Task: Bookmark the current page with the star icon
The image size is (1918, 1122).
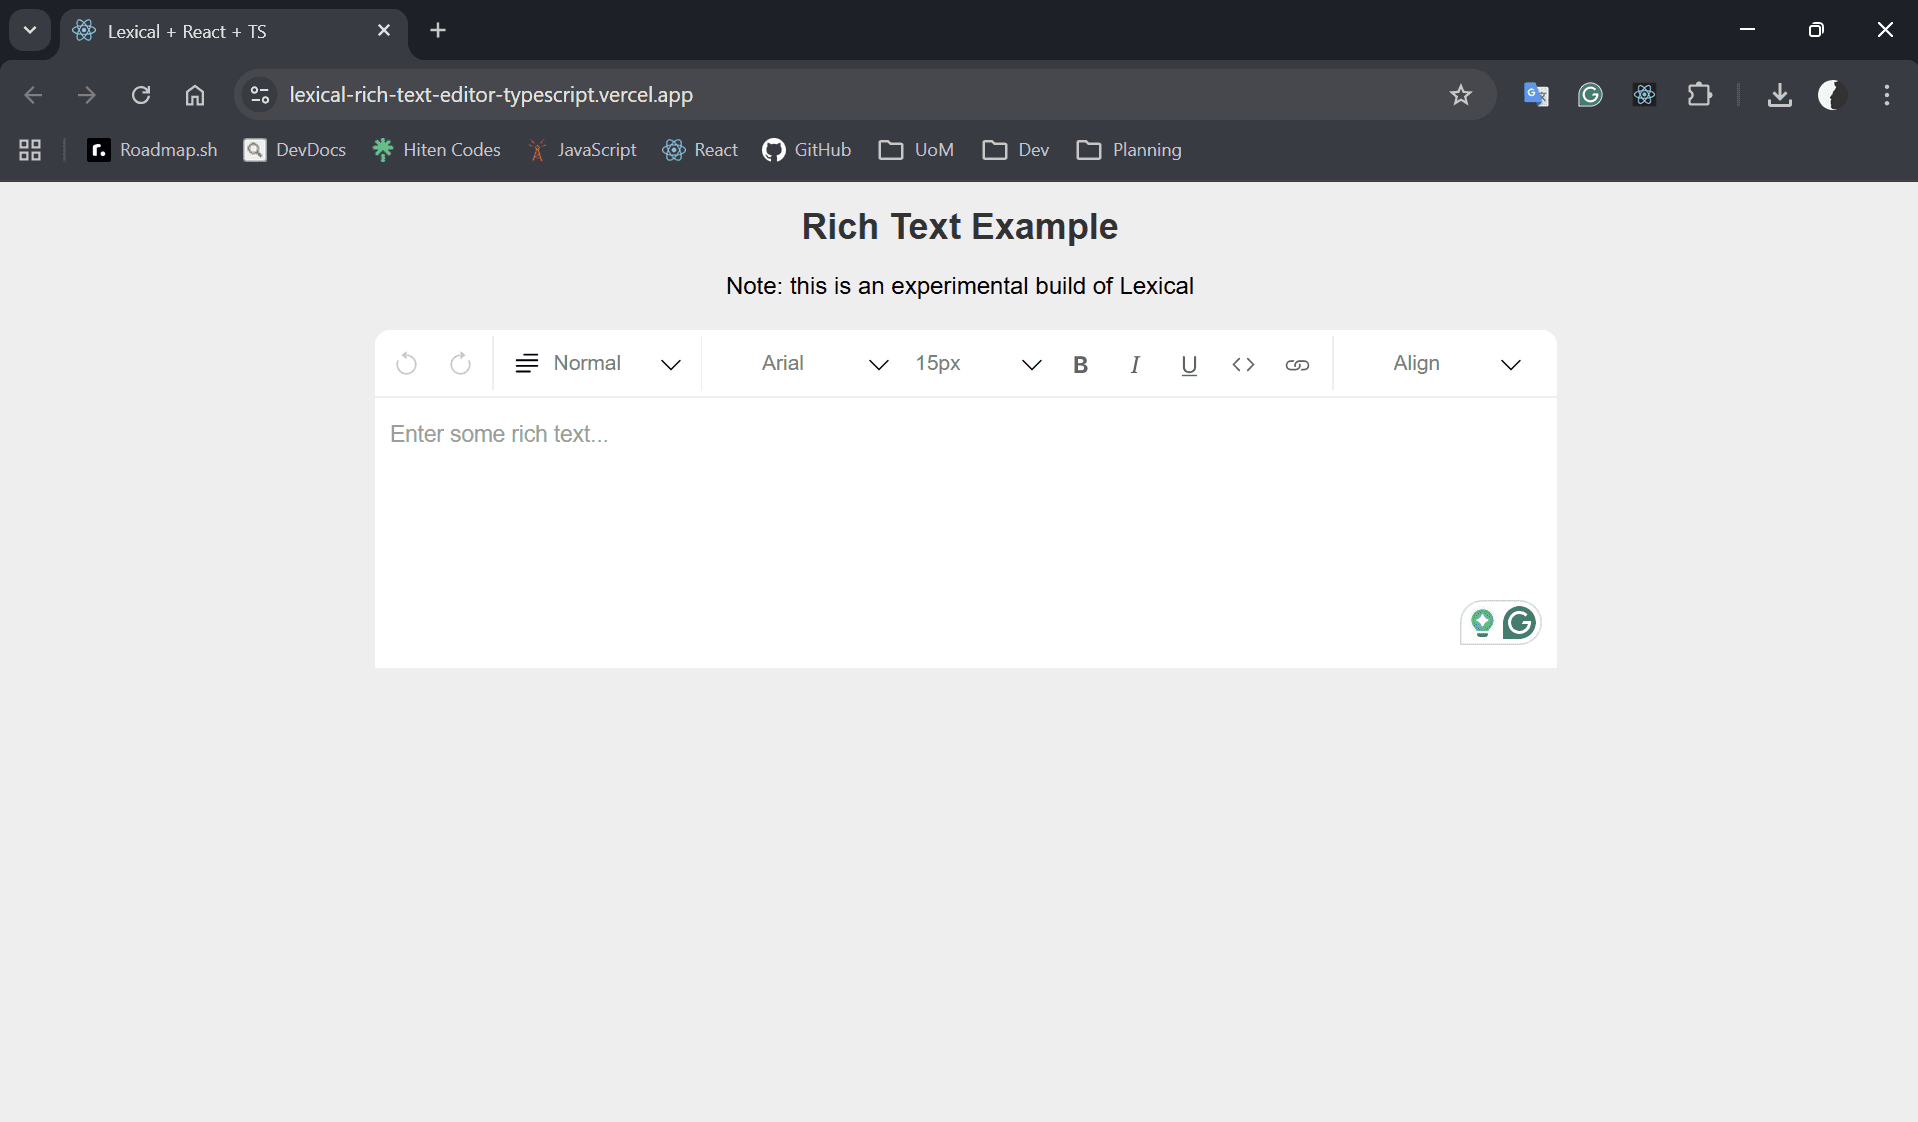Action: coord(1460,95)
